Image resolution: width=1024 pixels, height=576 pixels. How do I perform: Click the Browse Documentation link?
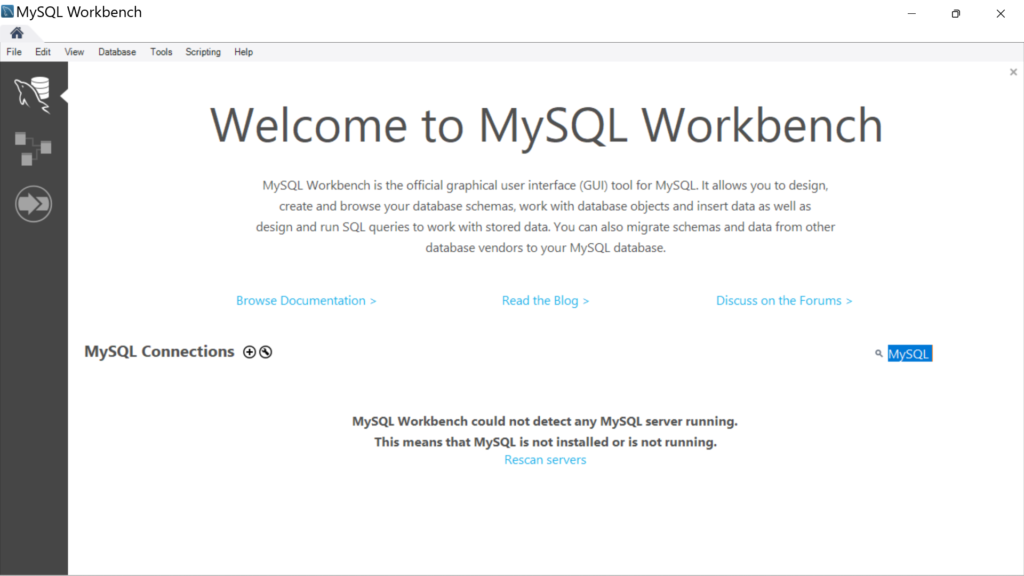click(x=306, y=300)
